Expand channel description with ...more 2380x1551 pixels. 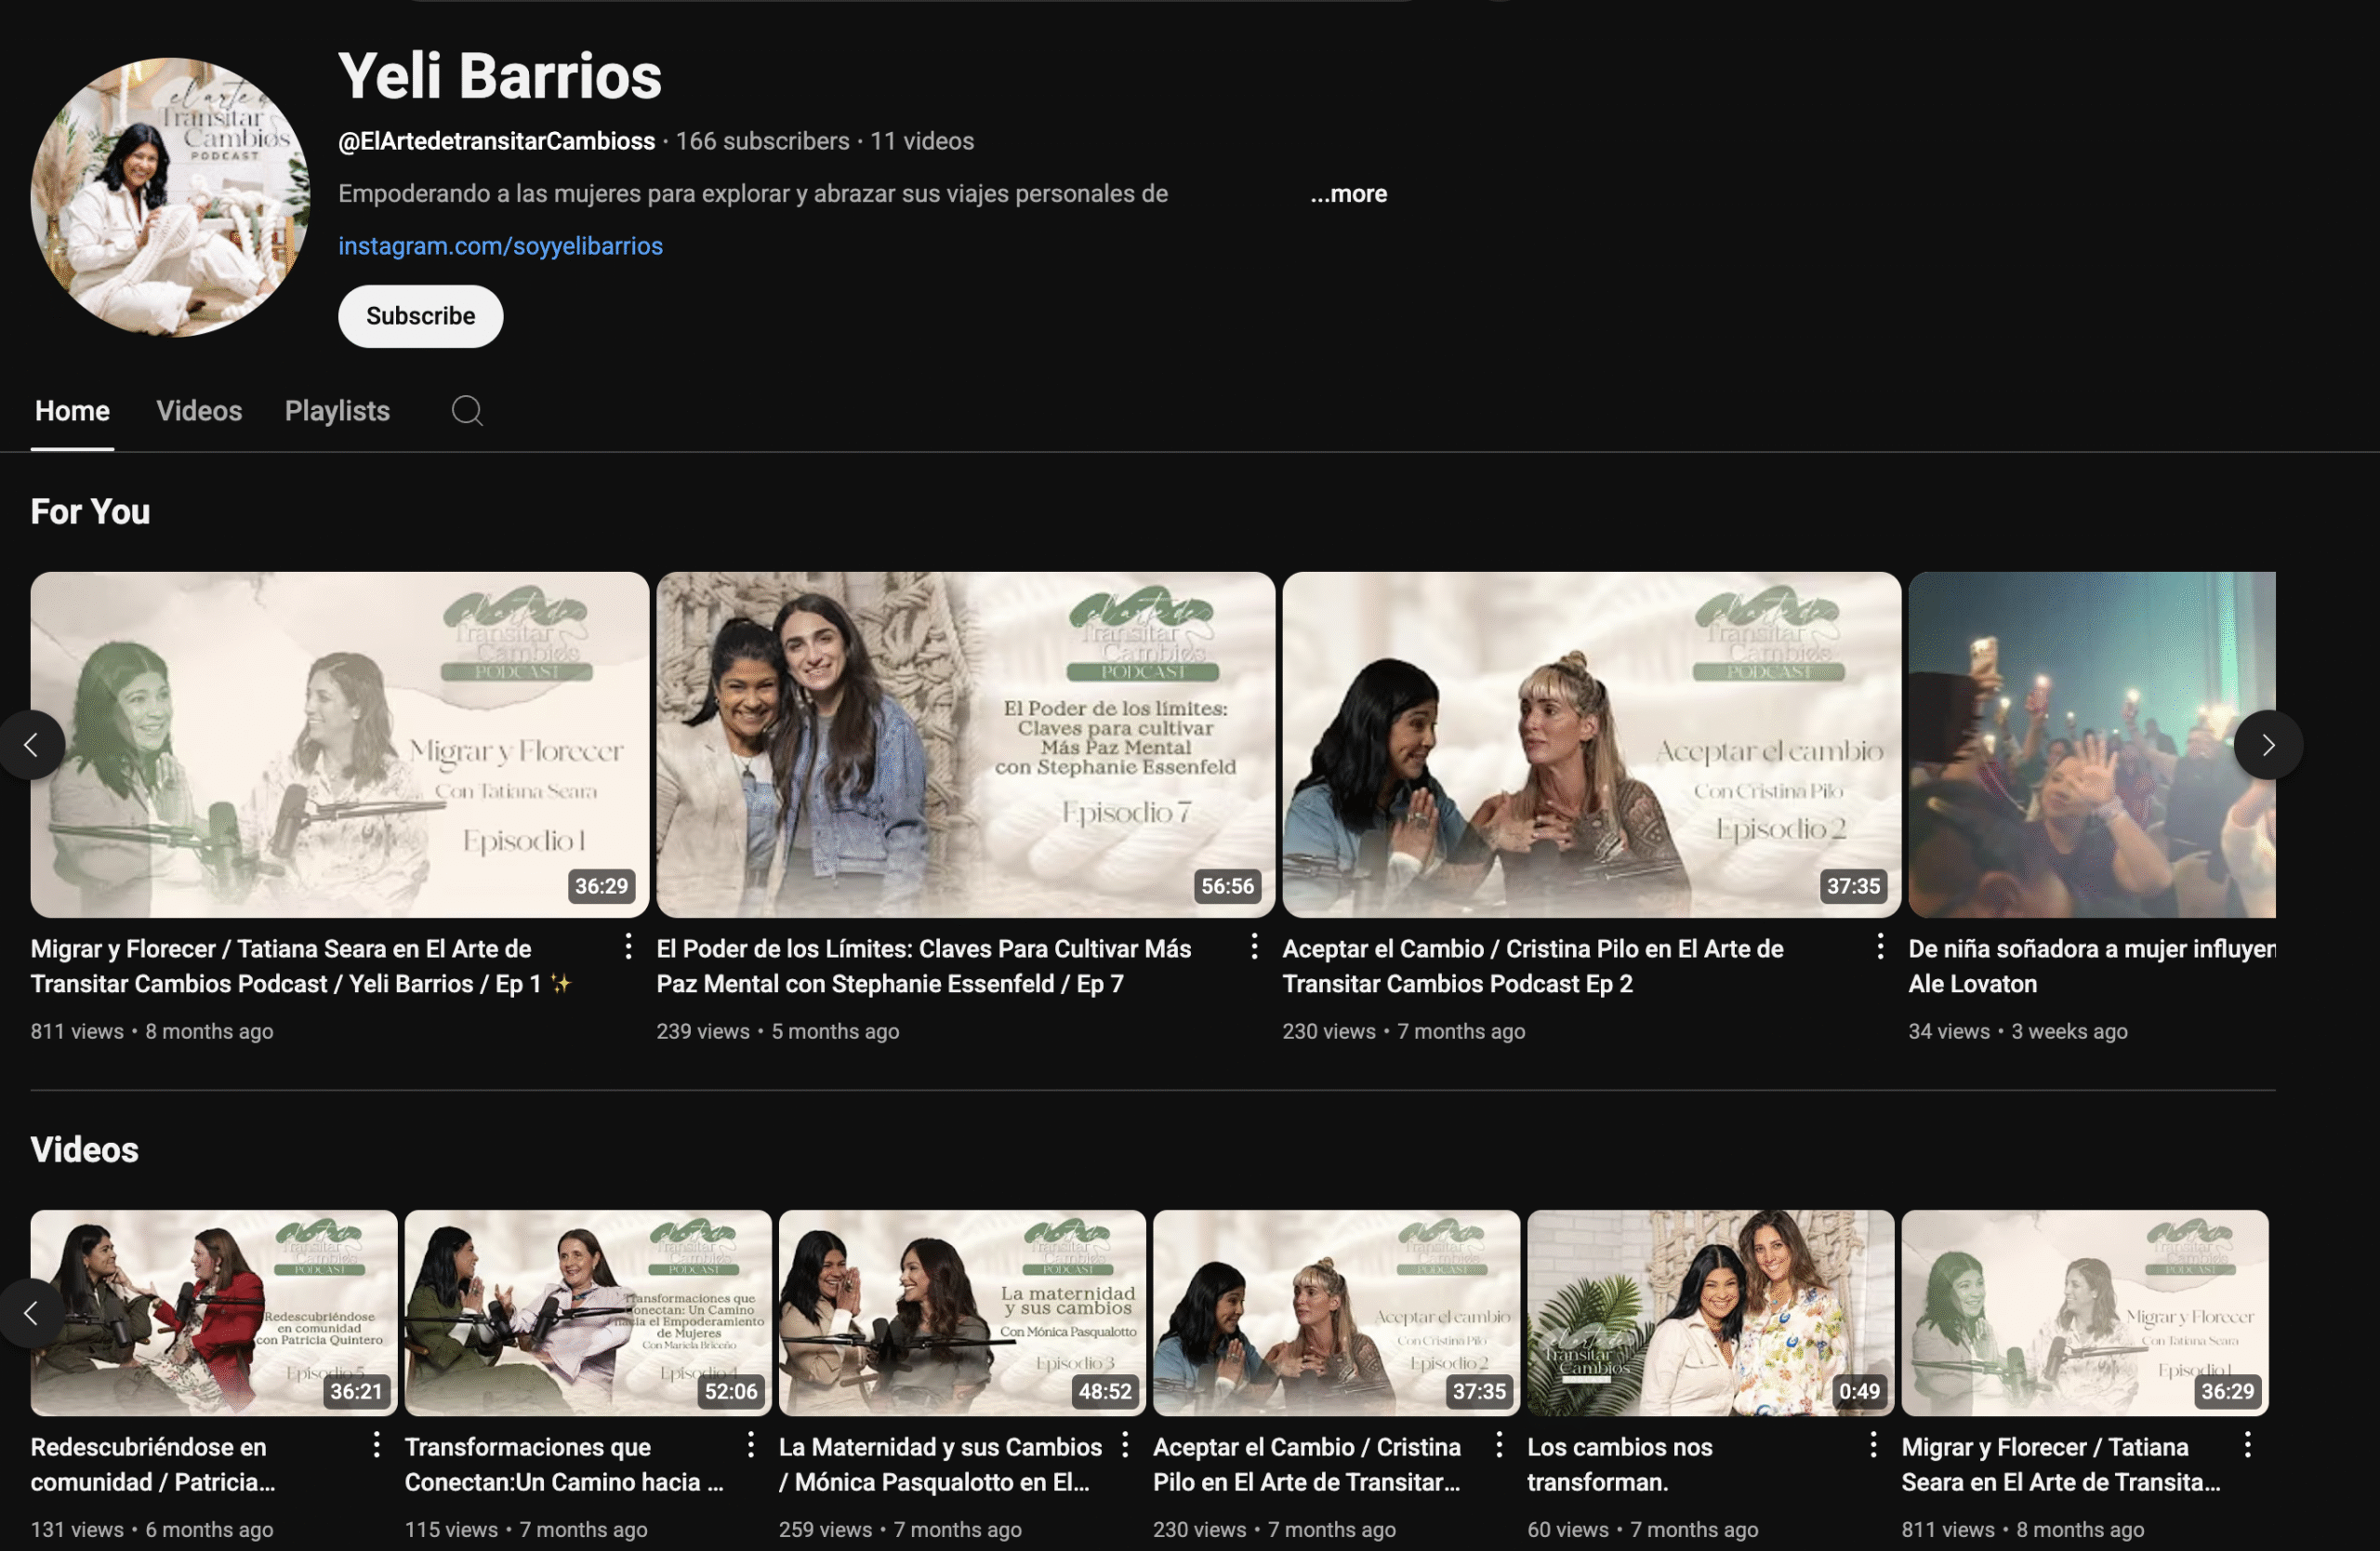[1348, 194]
